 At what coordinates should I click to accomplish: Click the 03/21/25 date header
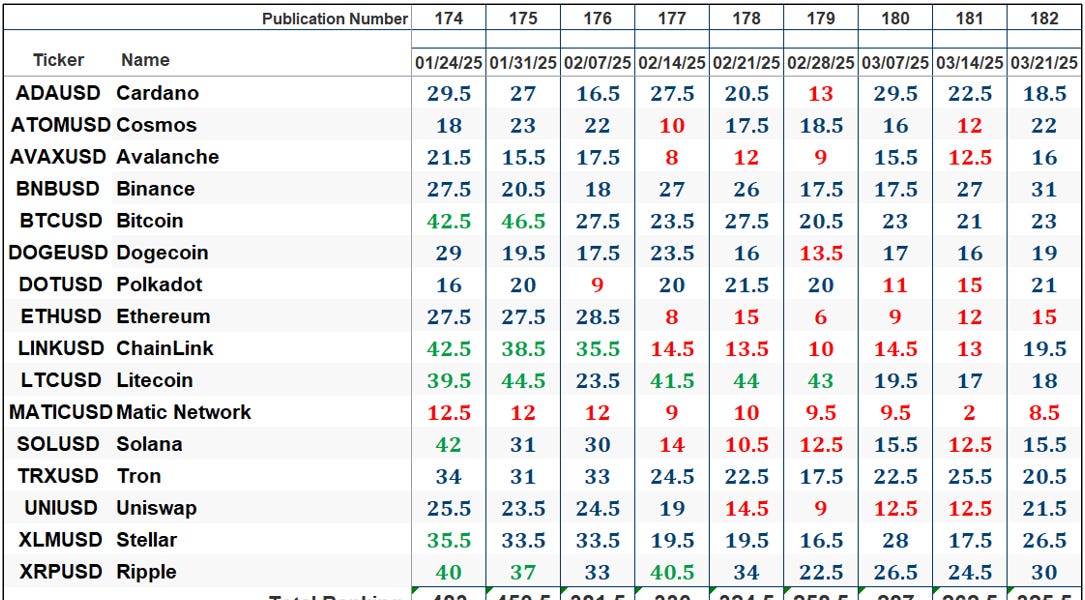[1044, 63]
